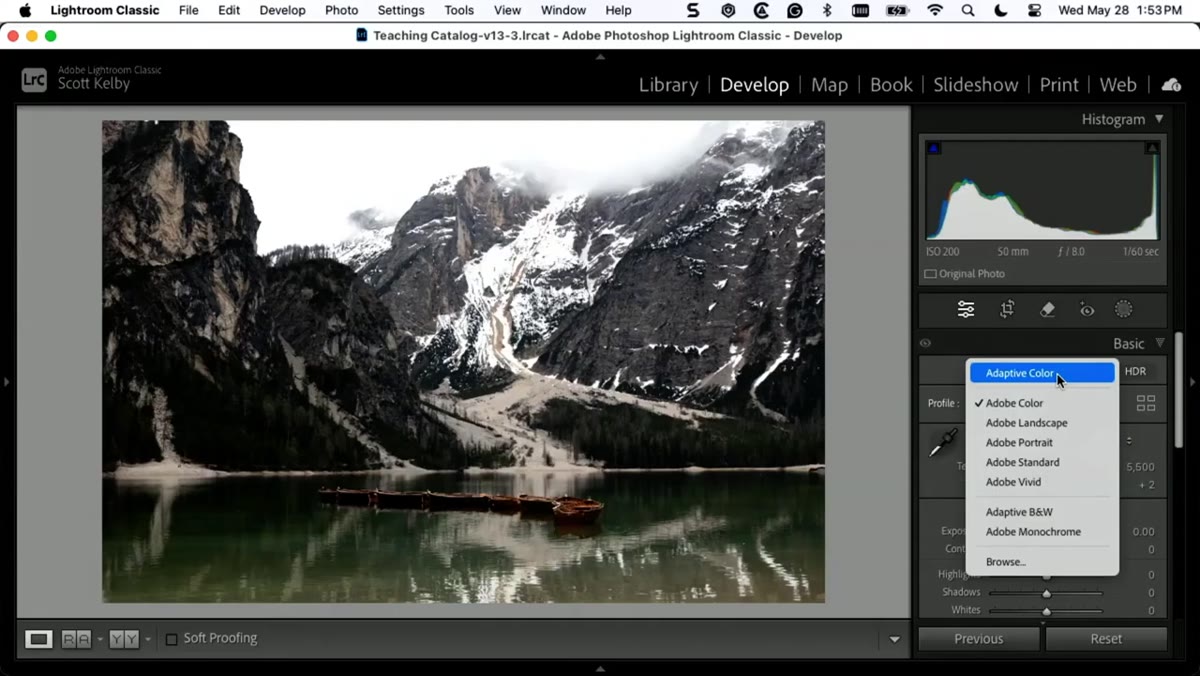Collapse the Basic panel triangle
Viewport: 1200px width, 676px height.
[x=1159, y=343]
